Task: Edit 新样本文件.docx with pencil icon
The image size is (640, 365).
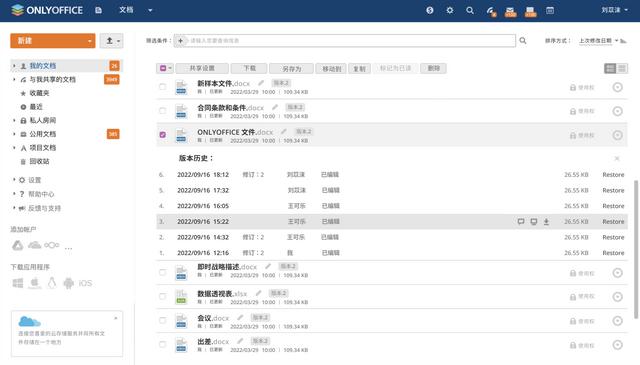Action: click(261, 83)
